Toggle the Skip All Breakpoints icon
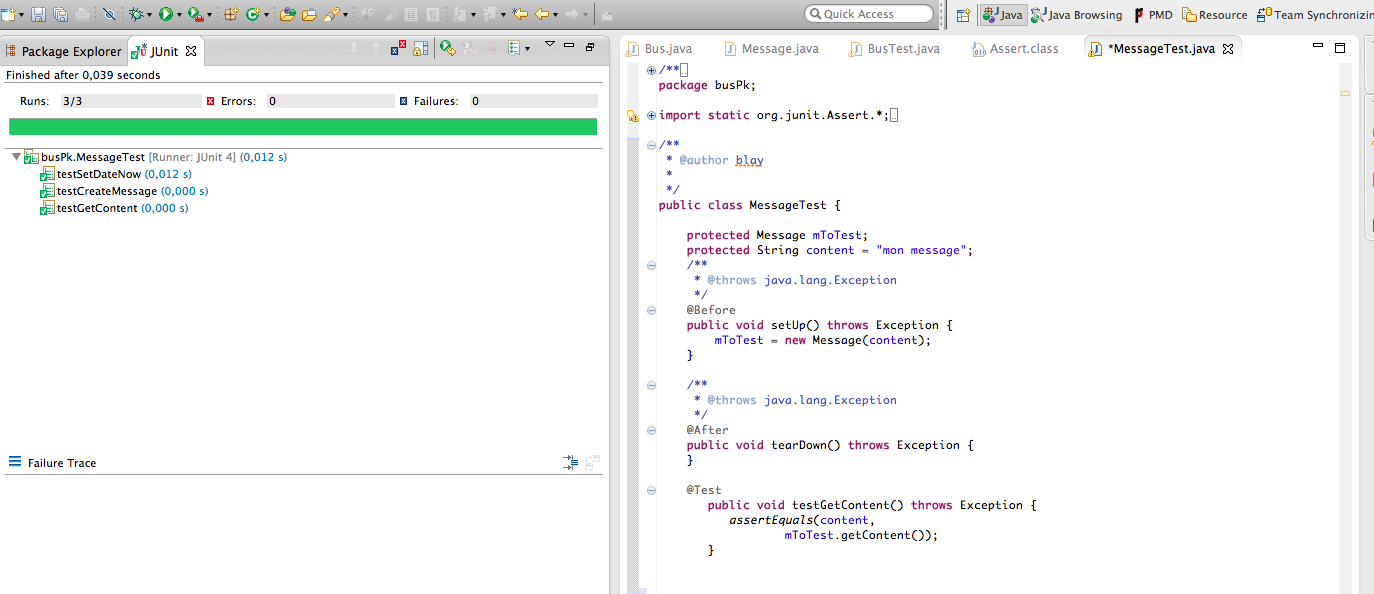Screen dimensions: 1374x594 pos(109,14)
